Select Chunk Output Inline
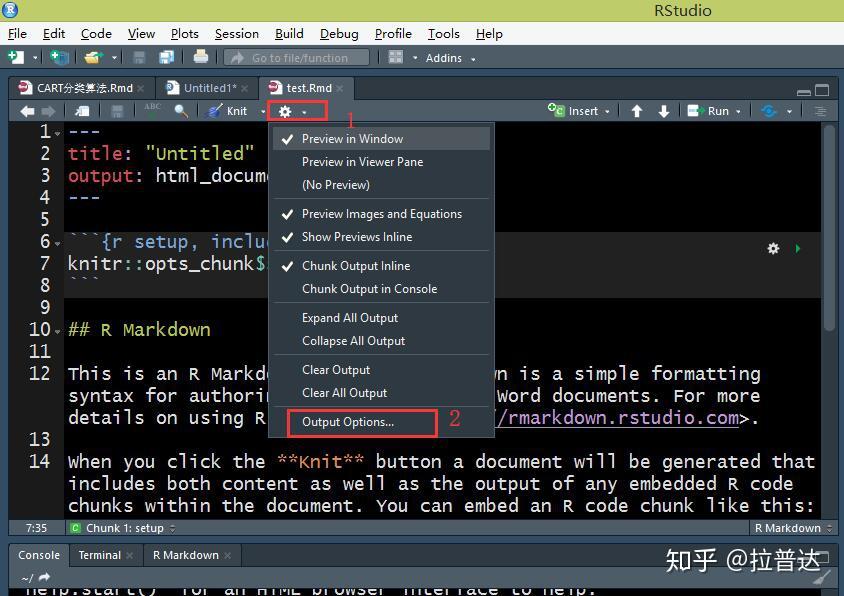Screen dimensions: 844x596 click(382, 266)
